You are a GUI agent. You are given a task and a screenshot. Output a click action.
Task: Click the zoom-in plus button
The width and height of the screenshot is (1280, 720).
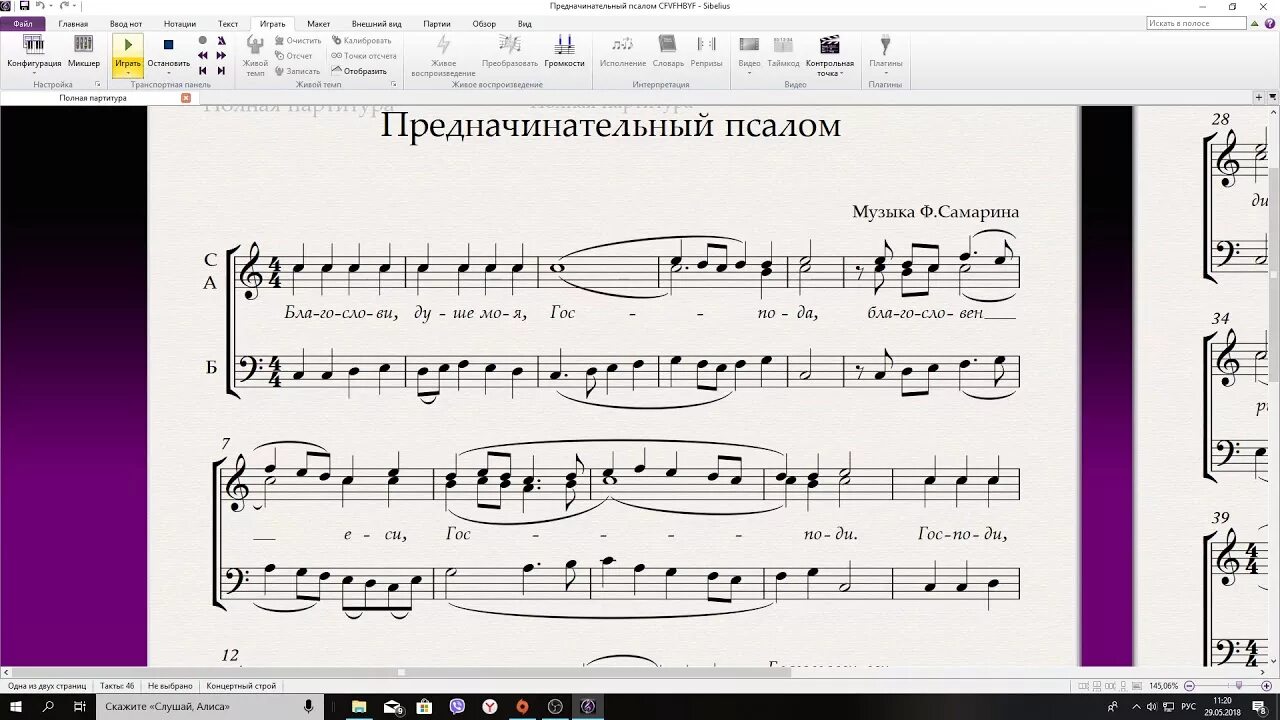pos(1266,686)
